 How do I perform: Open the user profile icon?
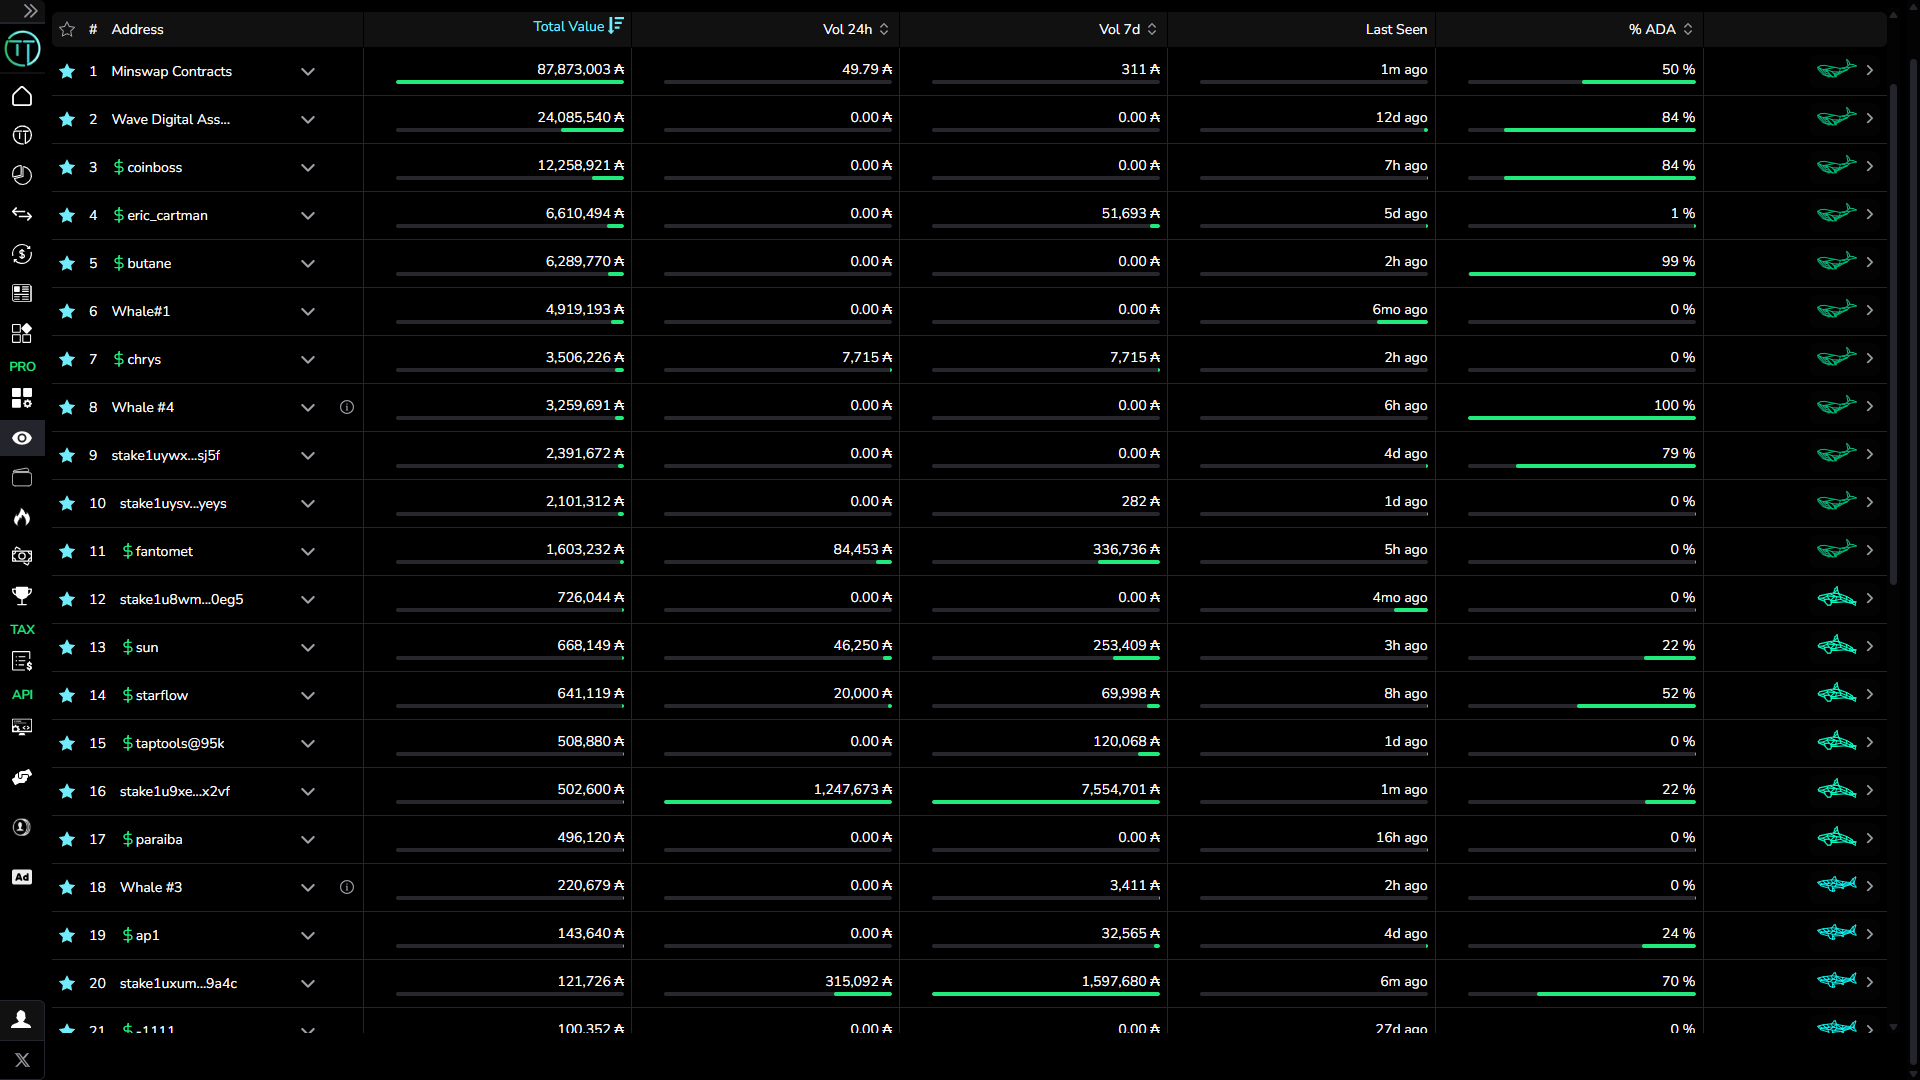[22, 1019]
